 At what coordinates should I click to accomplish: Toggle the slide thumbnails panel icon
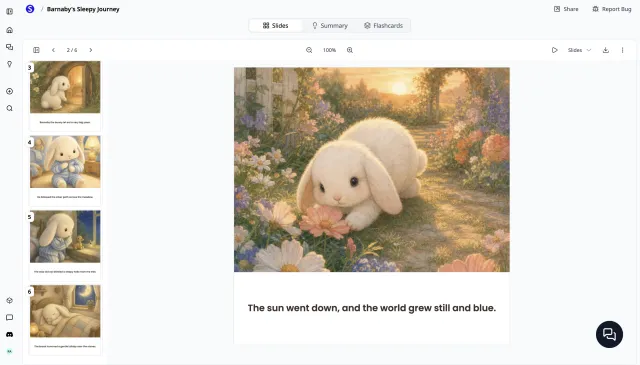click(x=36, y=50)
